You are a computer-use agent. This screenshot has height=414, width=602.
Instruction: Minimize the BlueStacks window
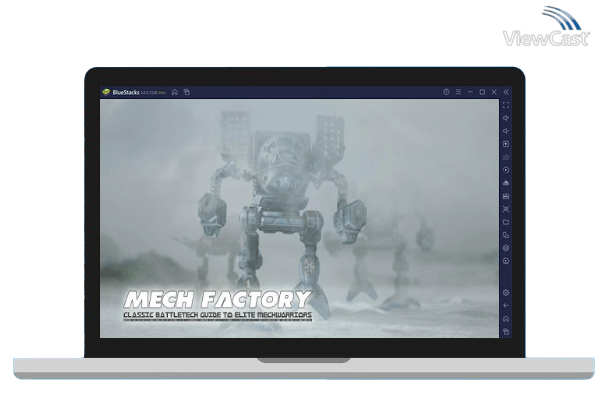470,92
